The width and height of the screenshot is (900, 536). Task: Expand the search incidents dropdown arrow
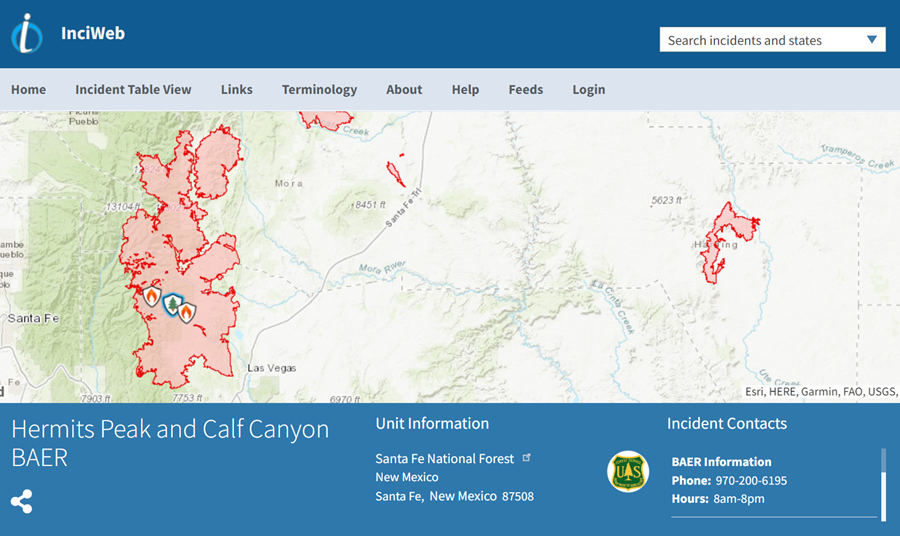pyautogui.click(x=872, y=40)
